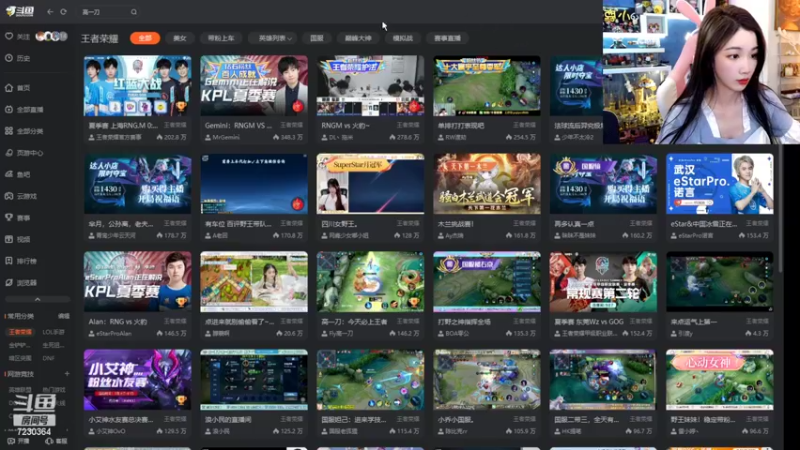Click the 客服 headset icon at bottom
The width and height of the screenshot is (800, 450).
(49, 441)
